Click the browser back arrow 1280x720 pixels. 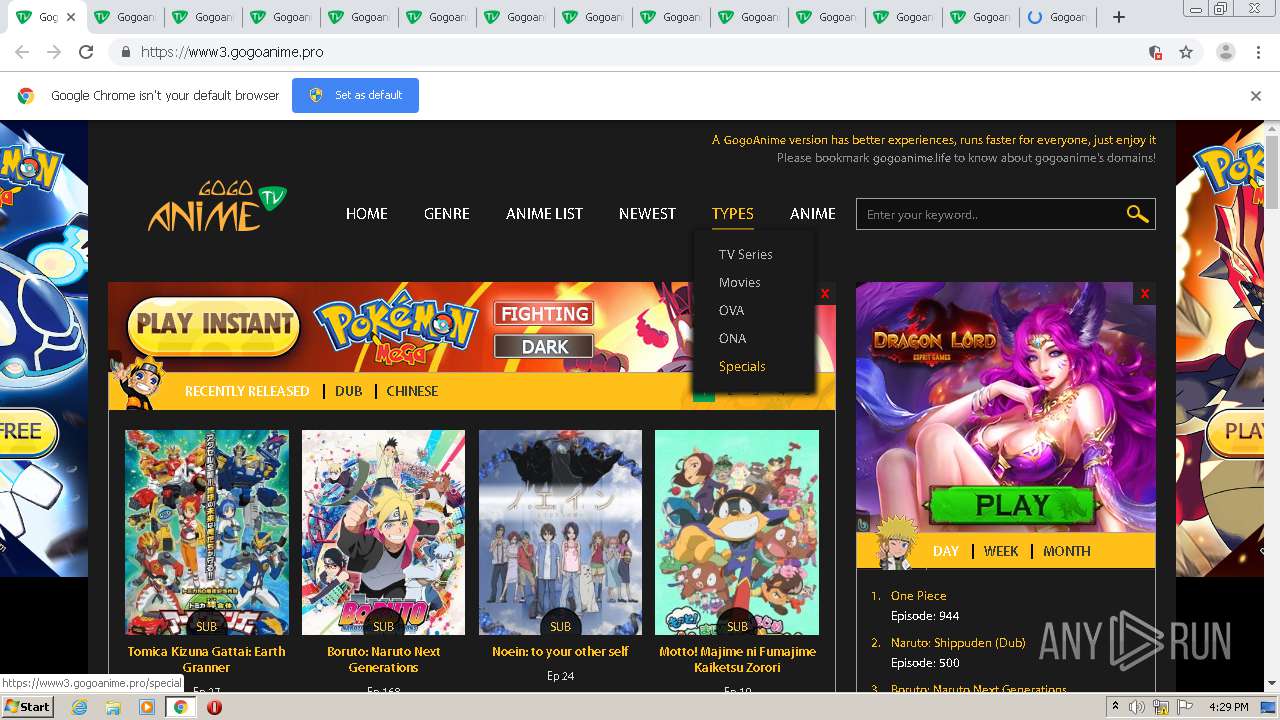point(22,52)
